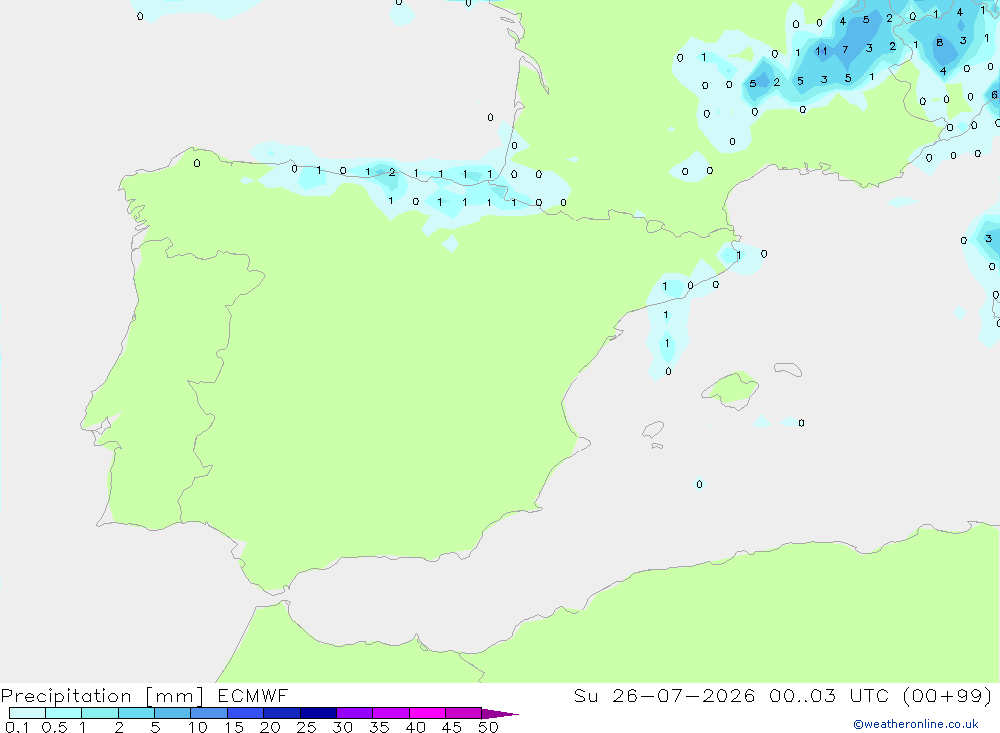Viewport: 1000px width, 733px height.
Task: Click the '50' legend scale label
Action: [x=488, y=727]
